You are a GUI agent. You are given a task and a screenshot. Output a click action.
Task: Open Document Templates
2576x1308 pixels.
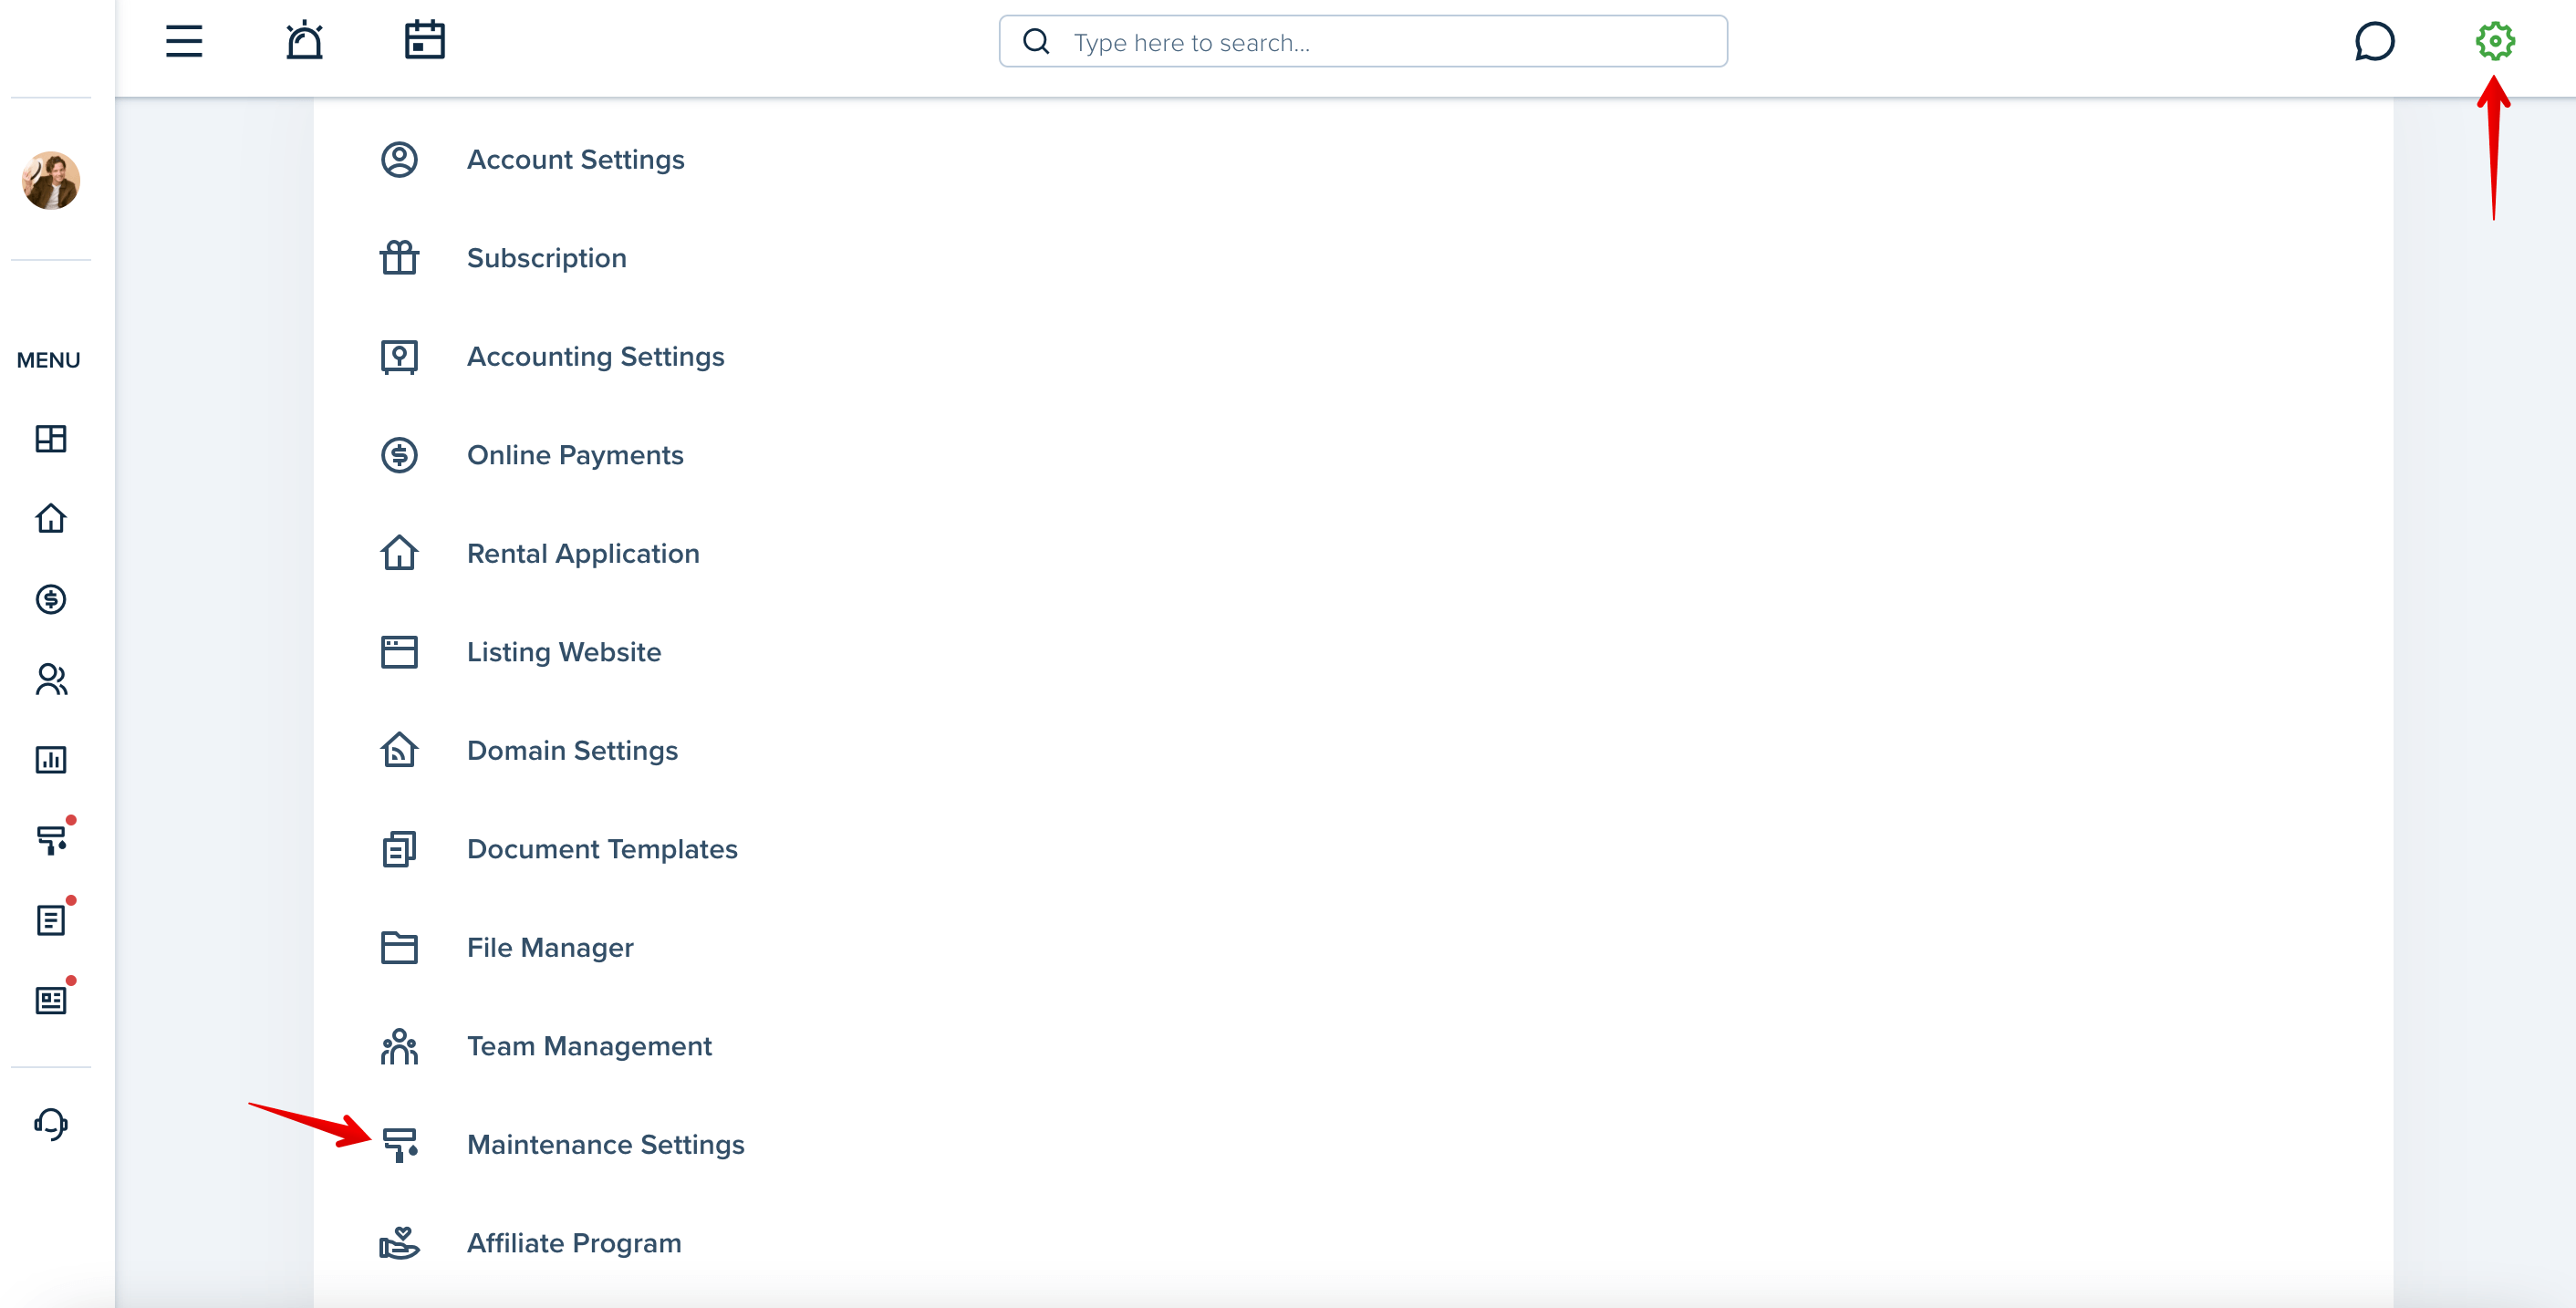(x=602, y=849)
